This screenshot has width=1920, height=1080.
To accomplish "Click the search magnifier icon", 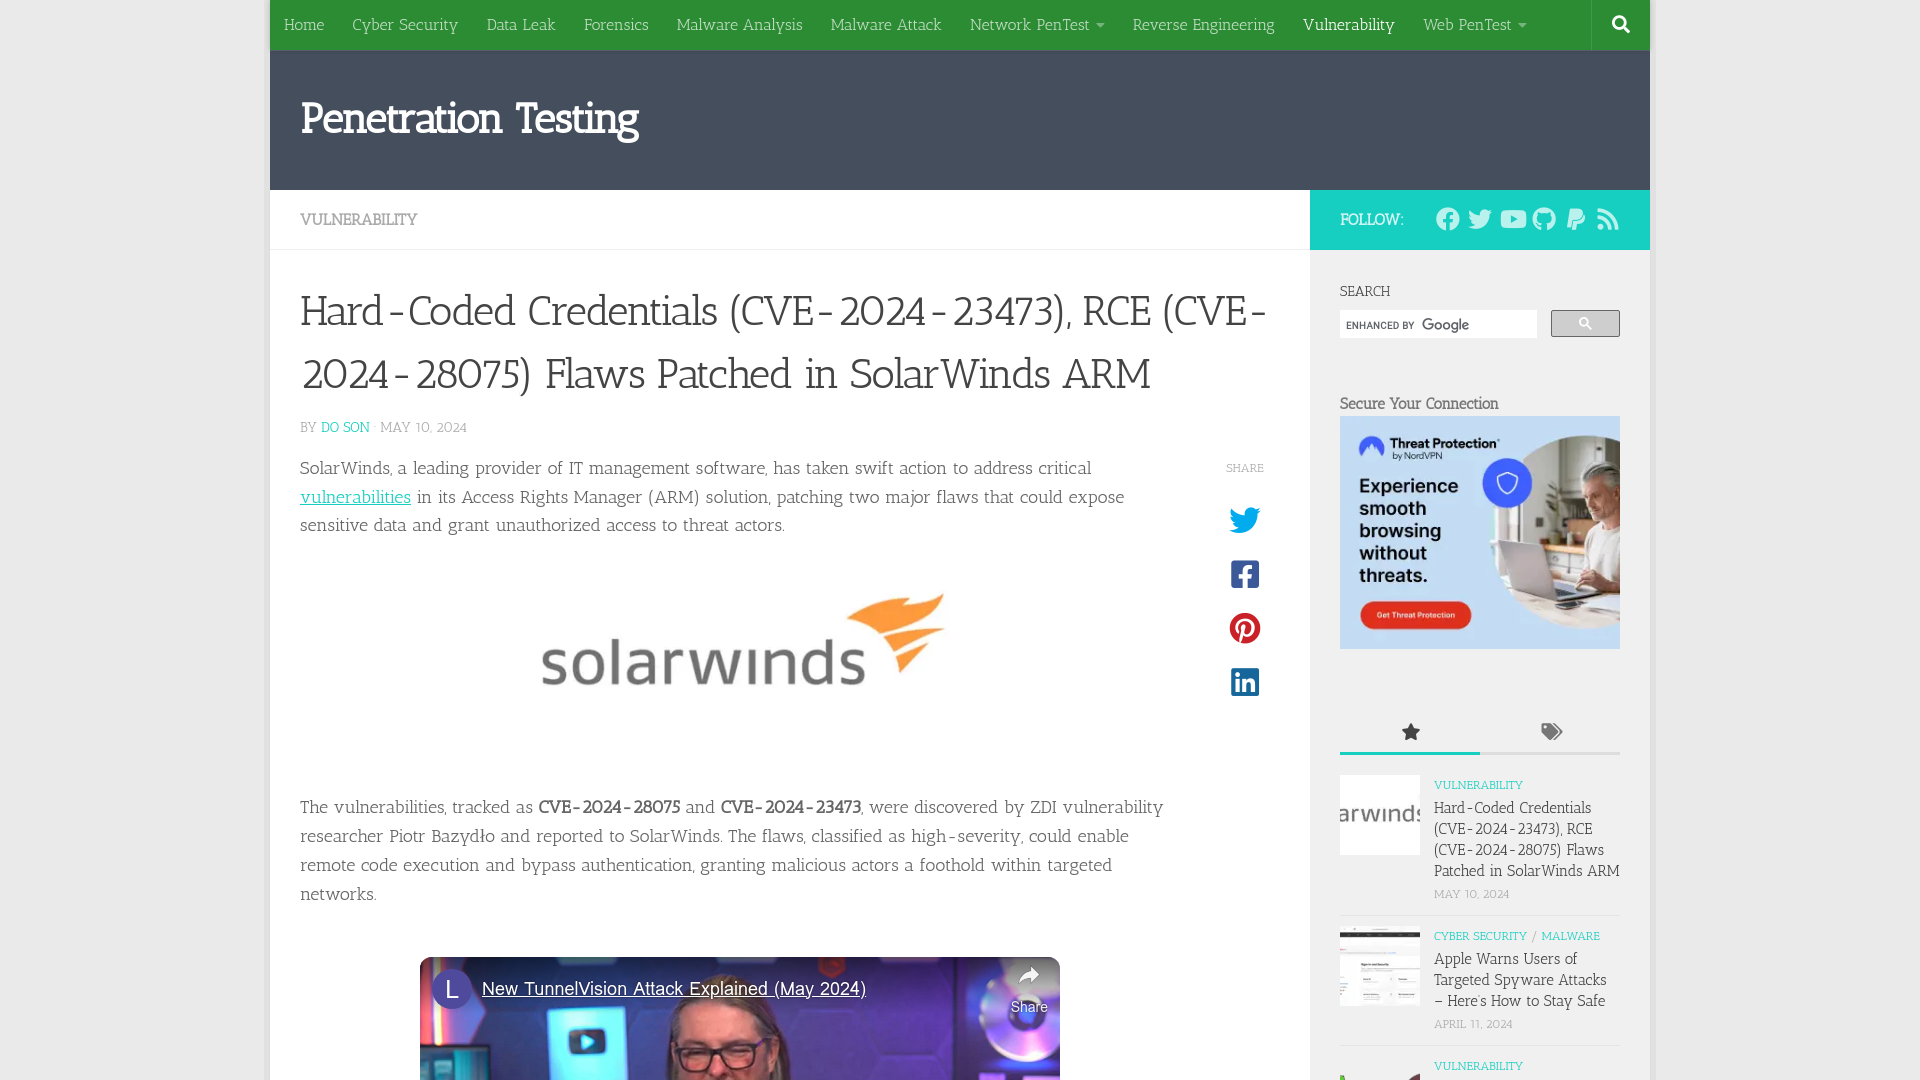I will click(1621, 24).
